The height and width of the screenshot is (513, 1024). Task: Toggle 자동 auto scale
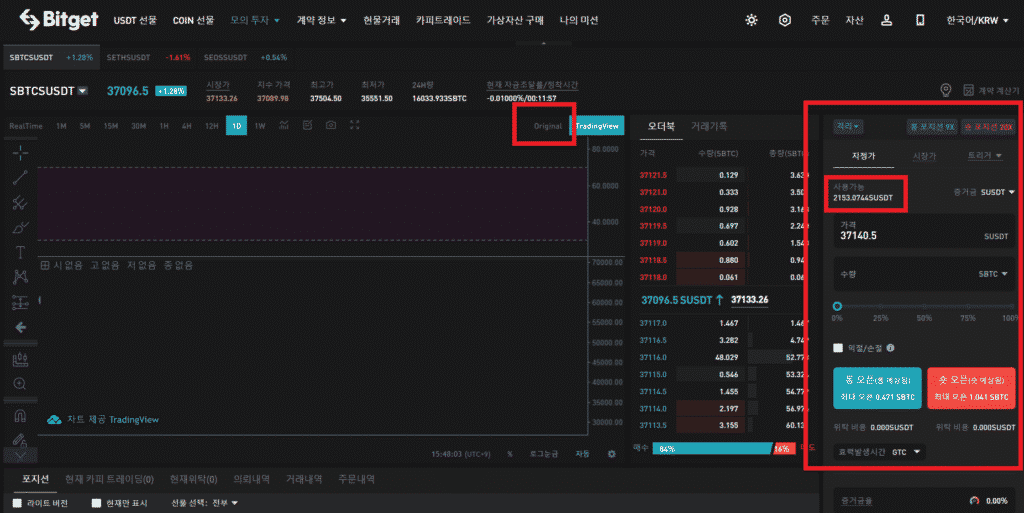coord(582,454)
